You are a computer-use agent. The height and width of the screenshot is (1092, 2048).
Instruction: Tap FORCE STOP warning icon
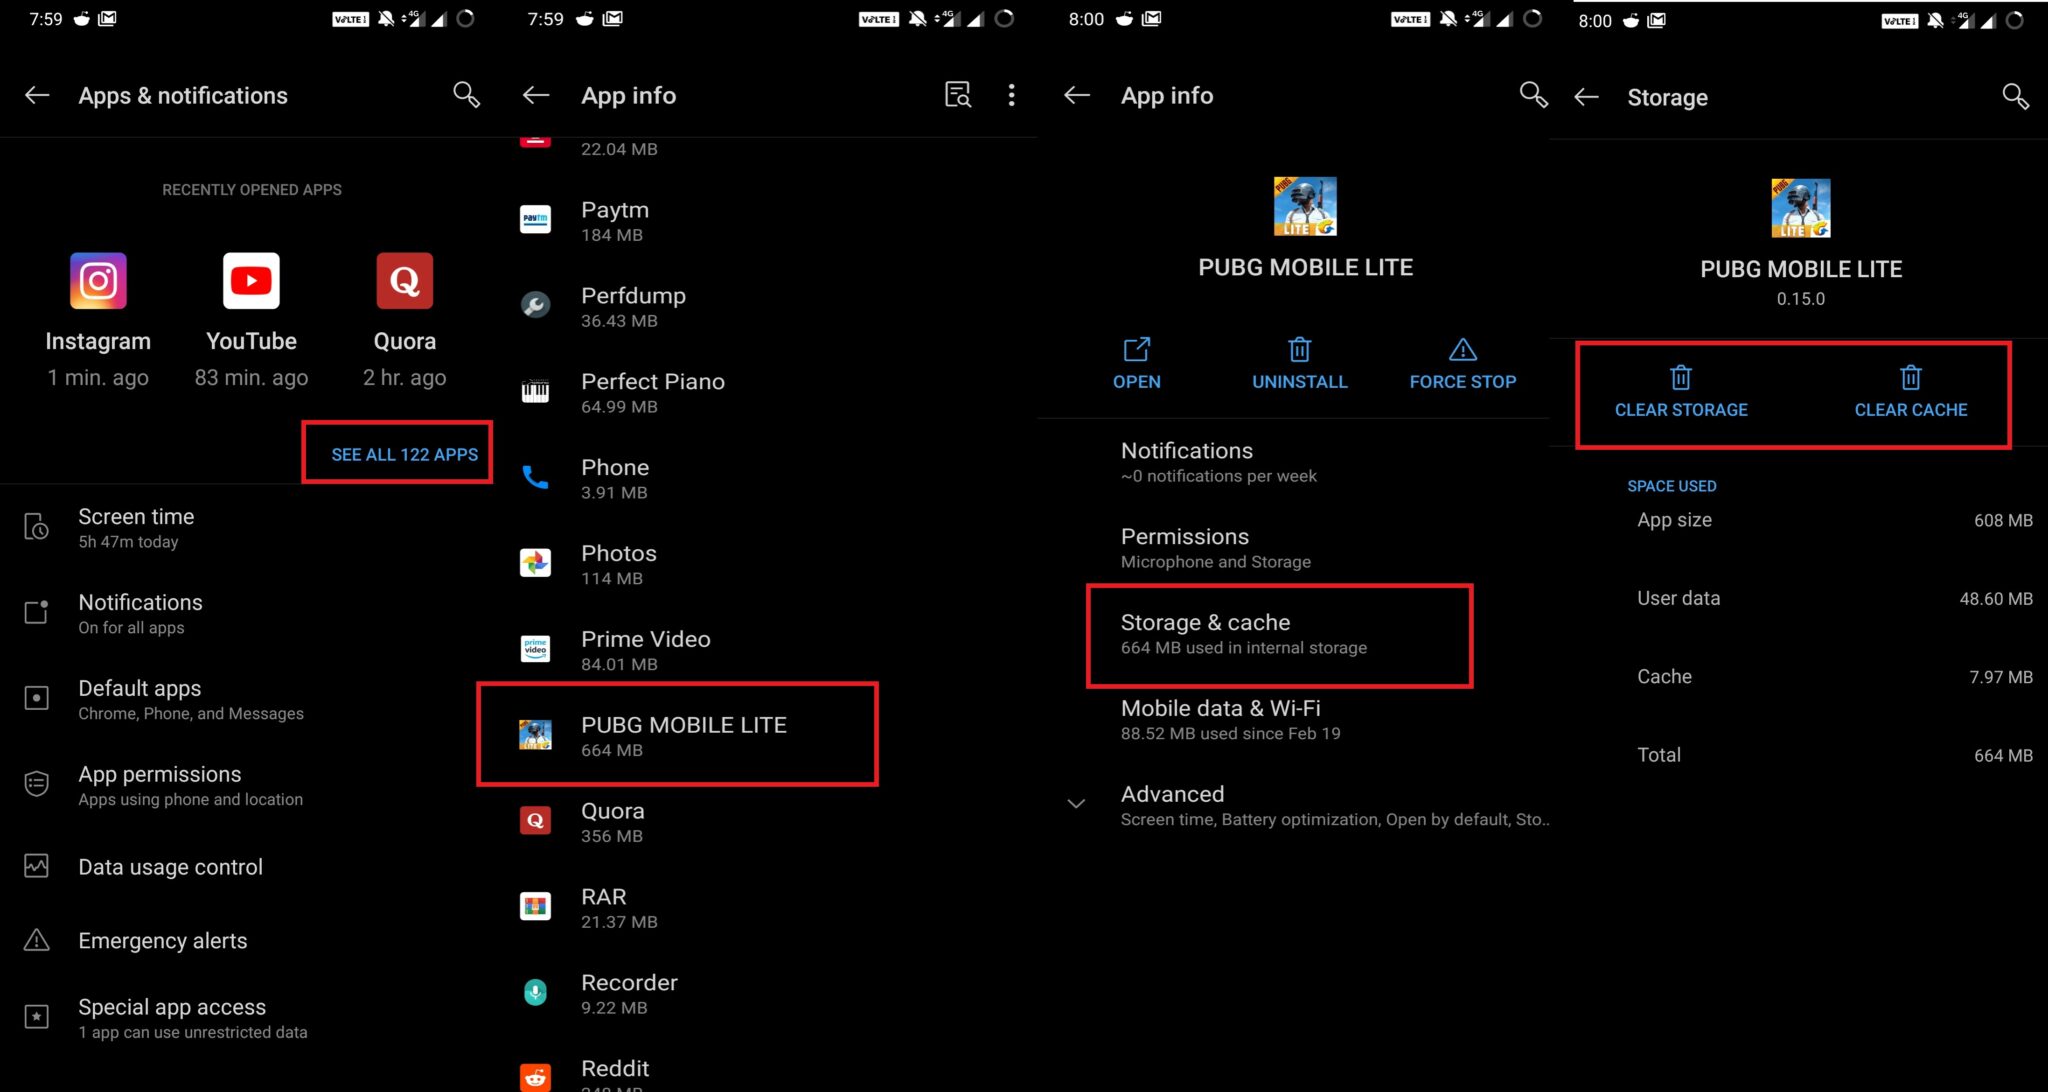(x=1462, y=350)
